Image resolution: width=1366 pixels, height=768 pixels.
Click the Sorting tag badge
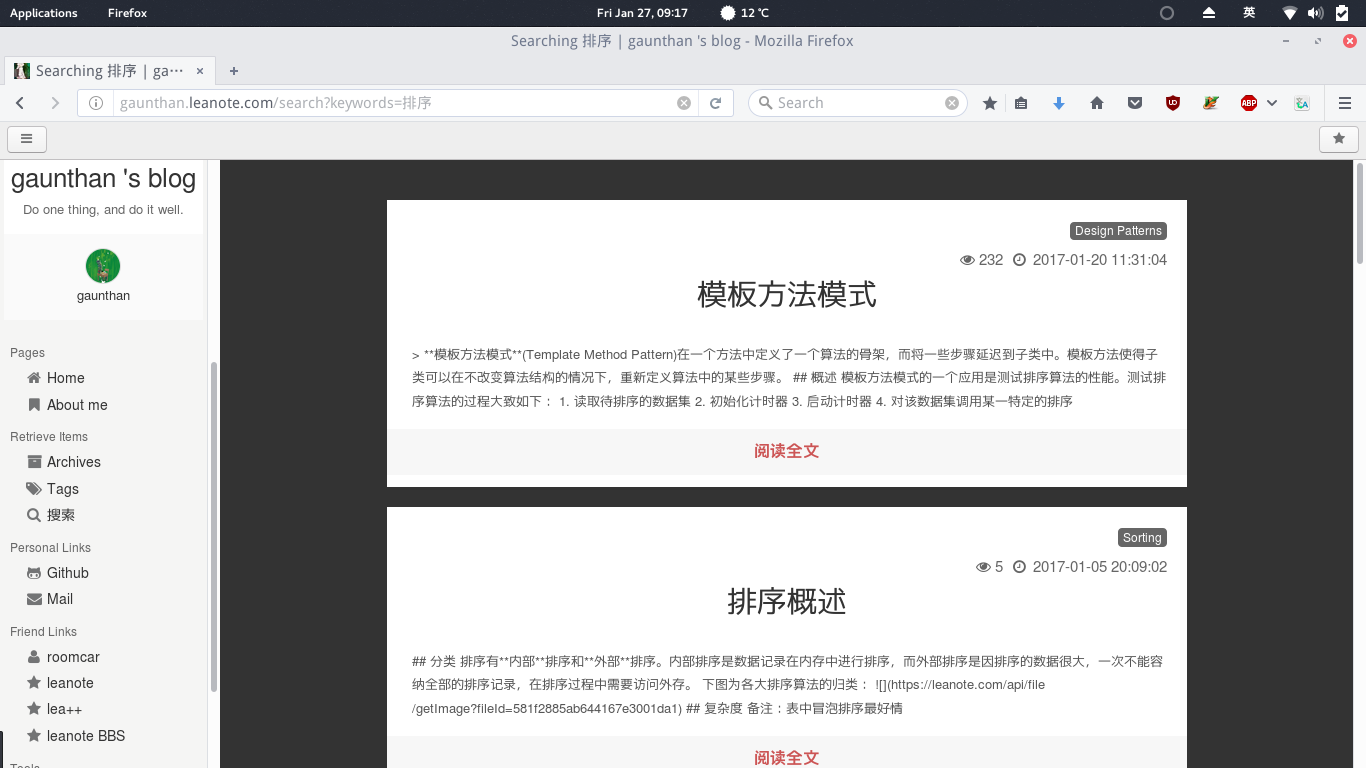1142,538
